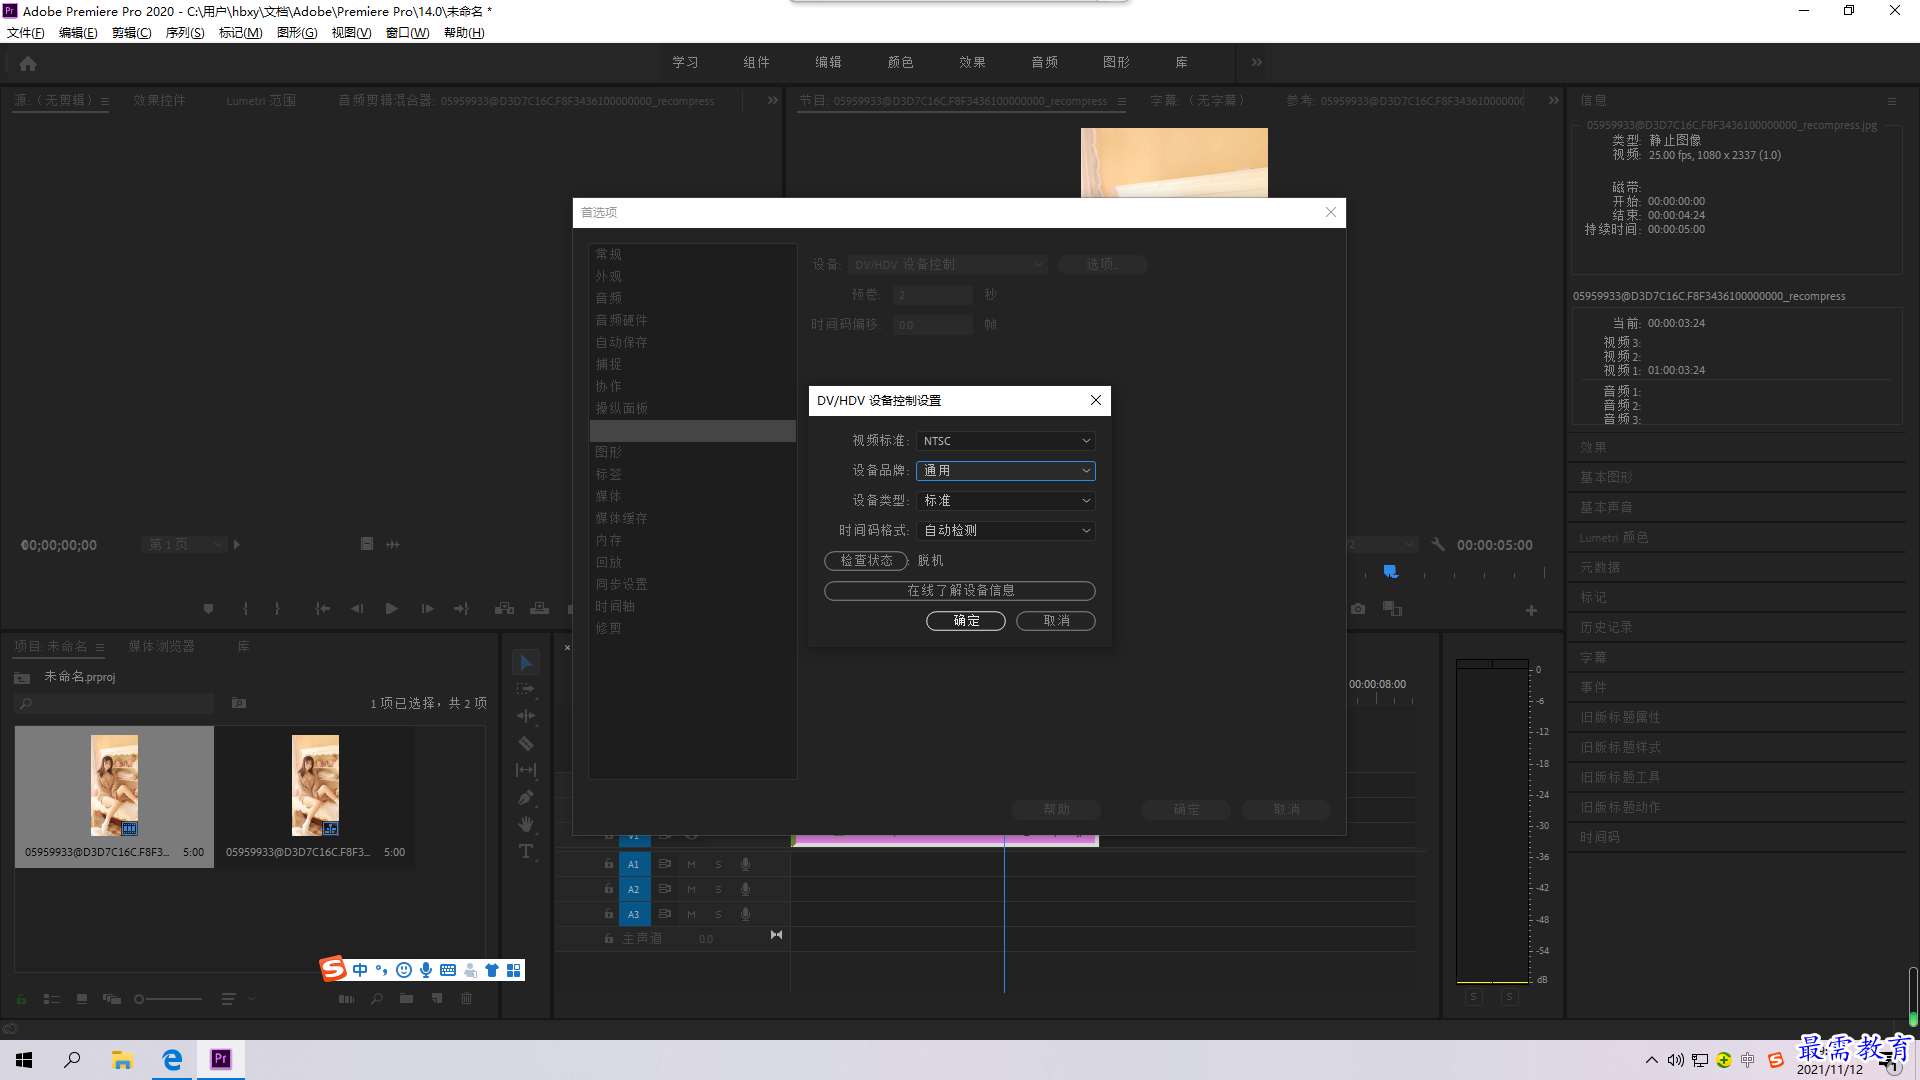This screenshot has width=1920, height=1080.
Task: Select 自动保存 in preferences list
Action: coord(621,342)
